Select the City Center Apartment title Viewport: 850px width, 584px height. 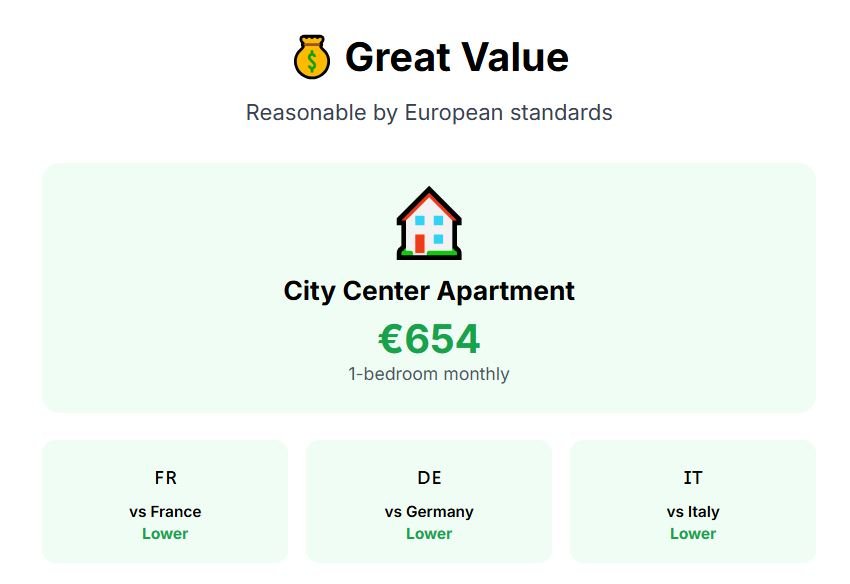(429, 291)
